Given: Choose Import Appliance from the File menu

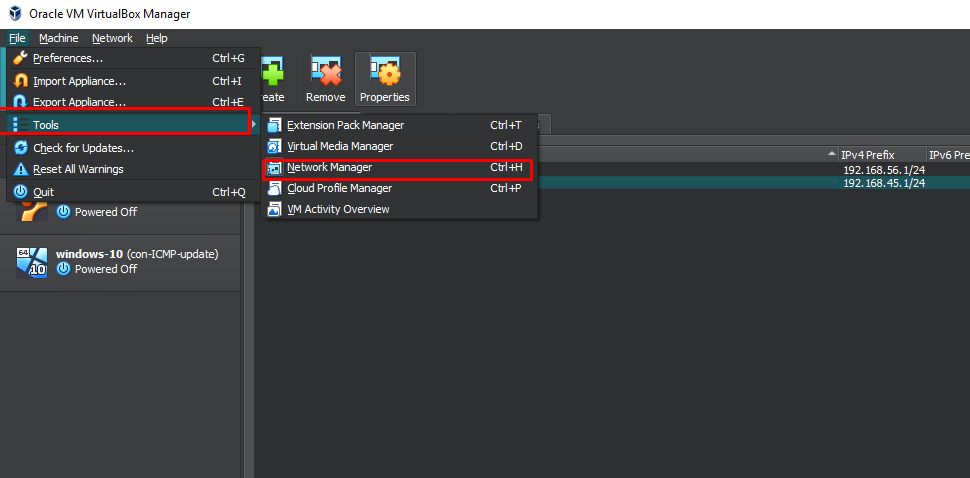Looking at the screenshot, I should point(79,81).
